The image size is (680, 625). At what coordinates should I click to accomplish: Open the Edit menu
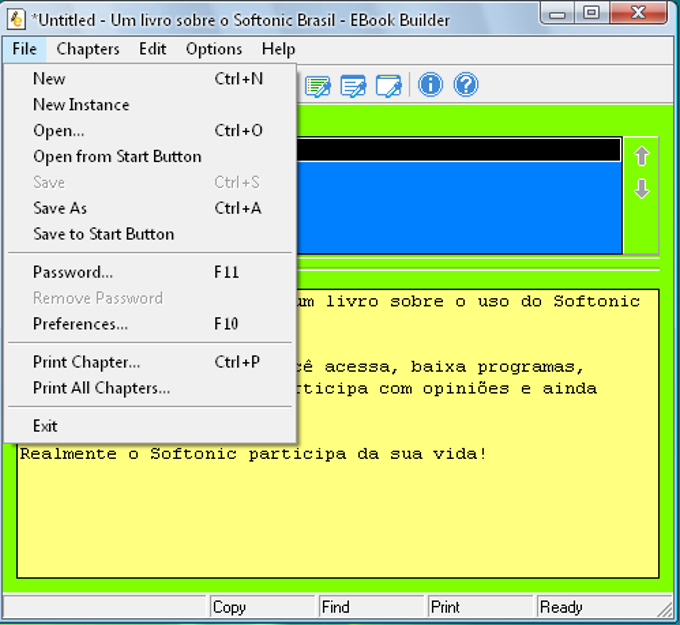click(152, 49)
